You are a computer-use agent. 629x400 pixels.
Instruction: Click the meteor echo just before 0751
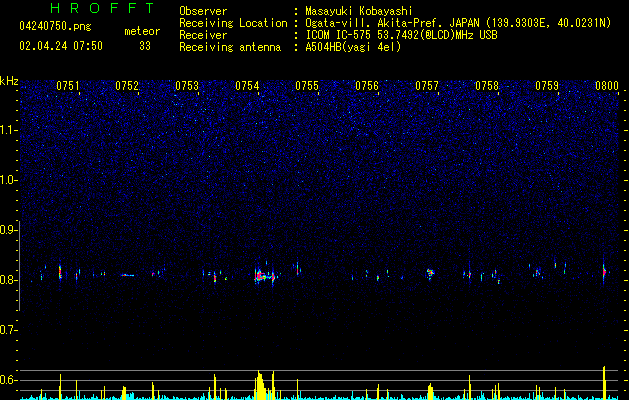[x=60, y=272]
